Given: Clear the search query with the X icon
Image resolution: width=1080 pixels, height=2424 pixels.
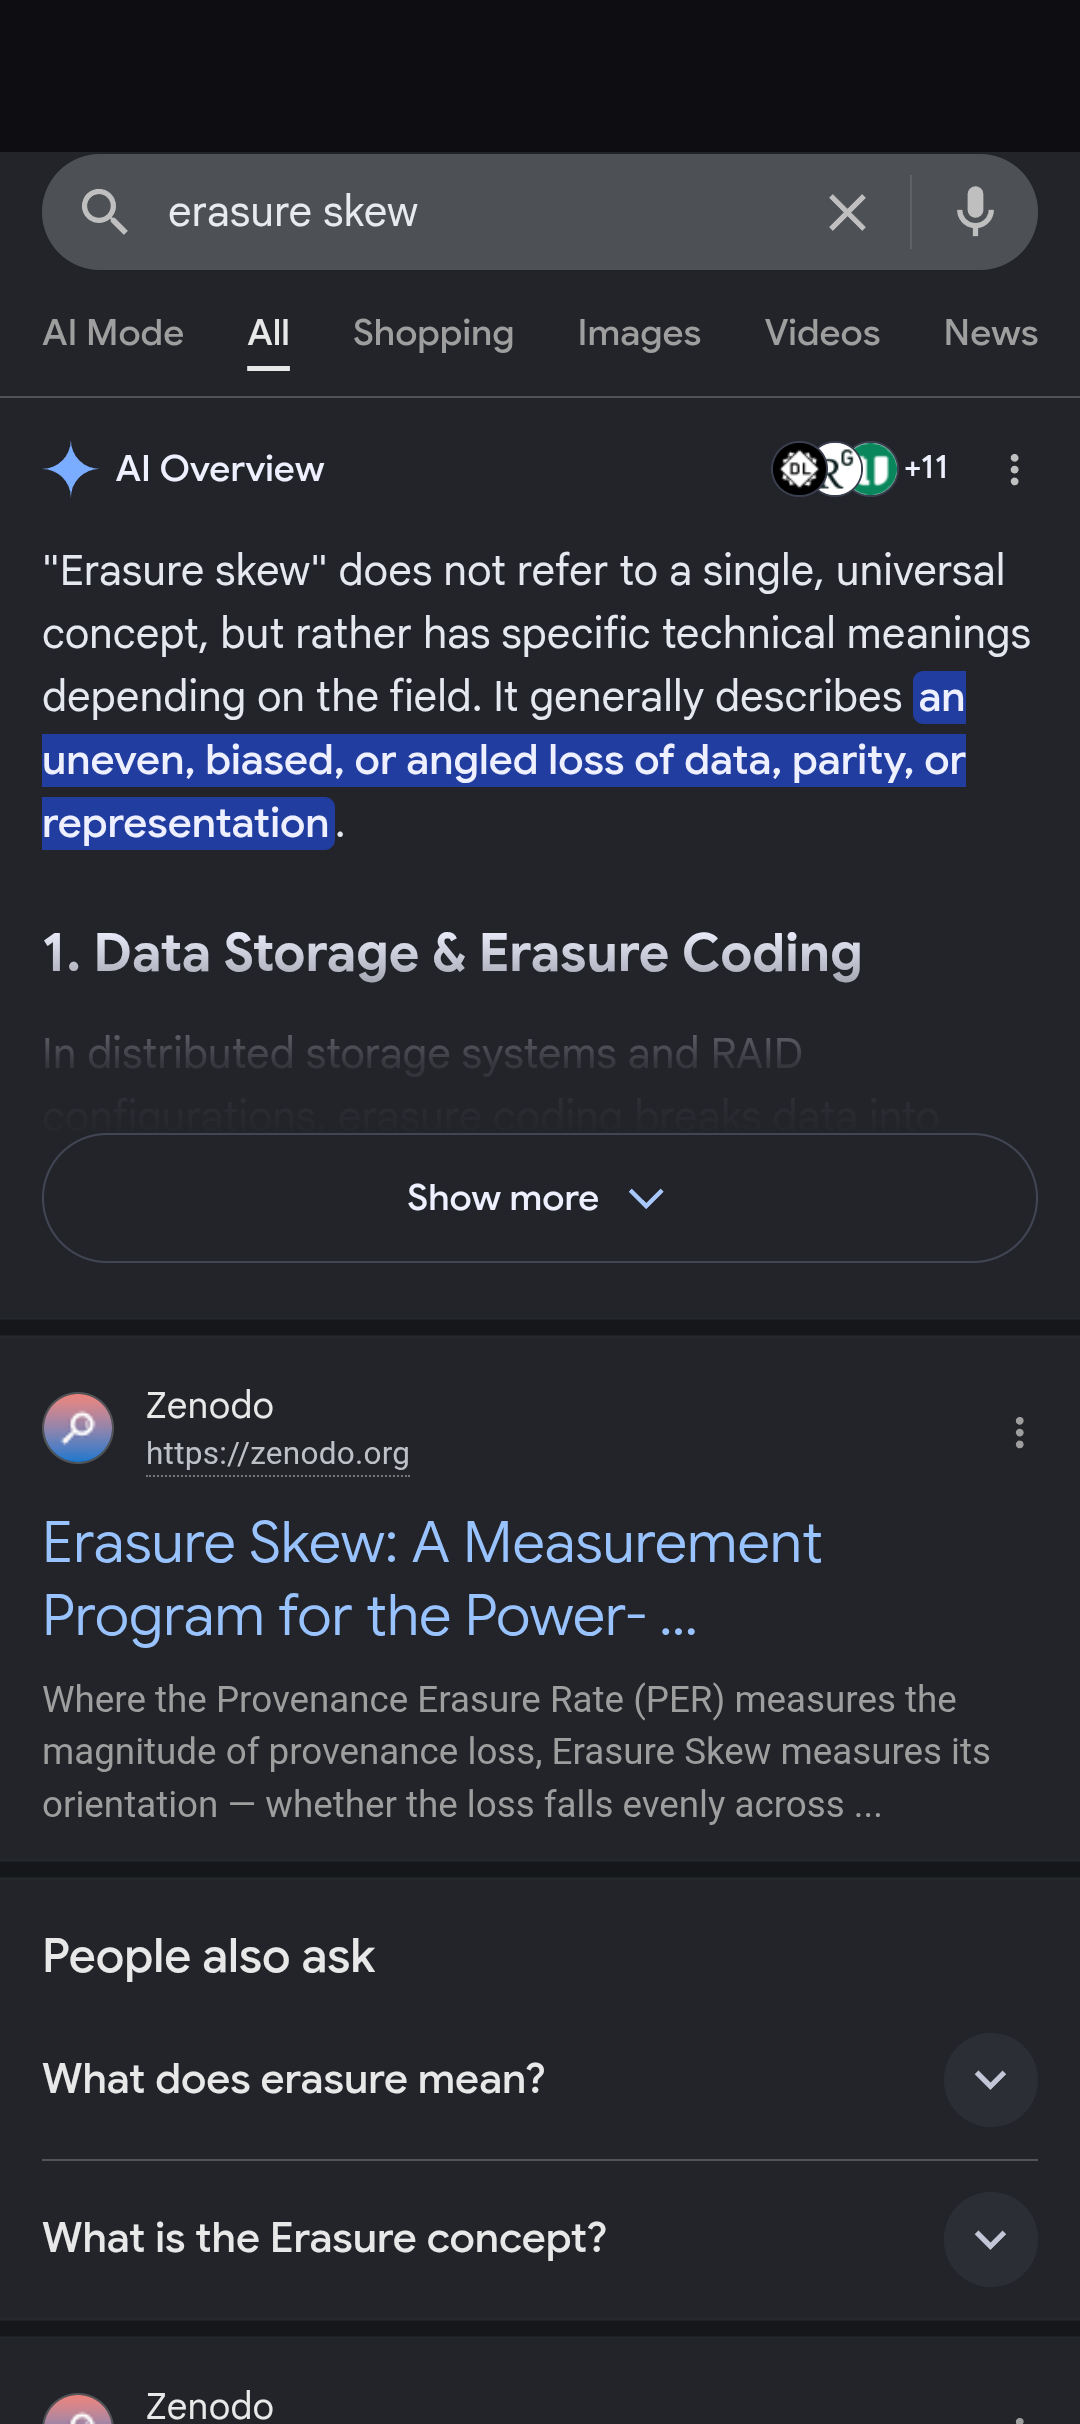Looking at the screenshot, I should coord(847,212).
